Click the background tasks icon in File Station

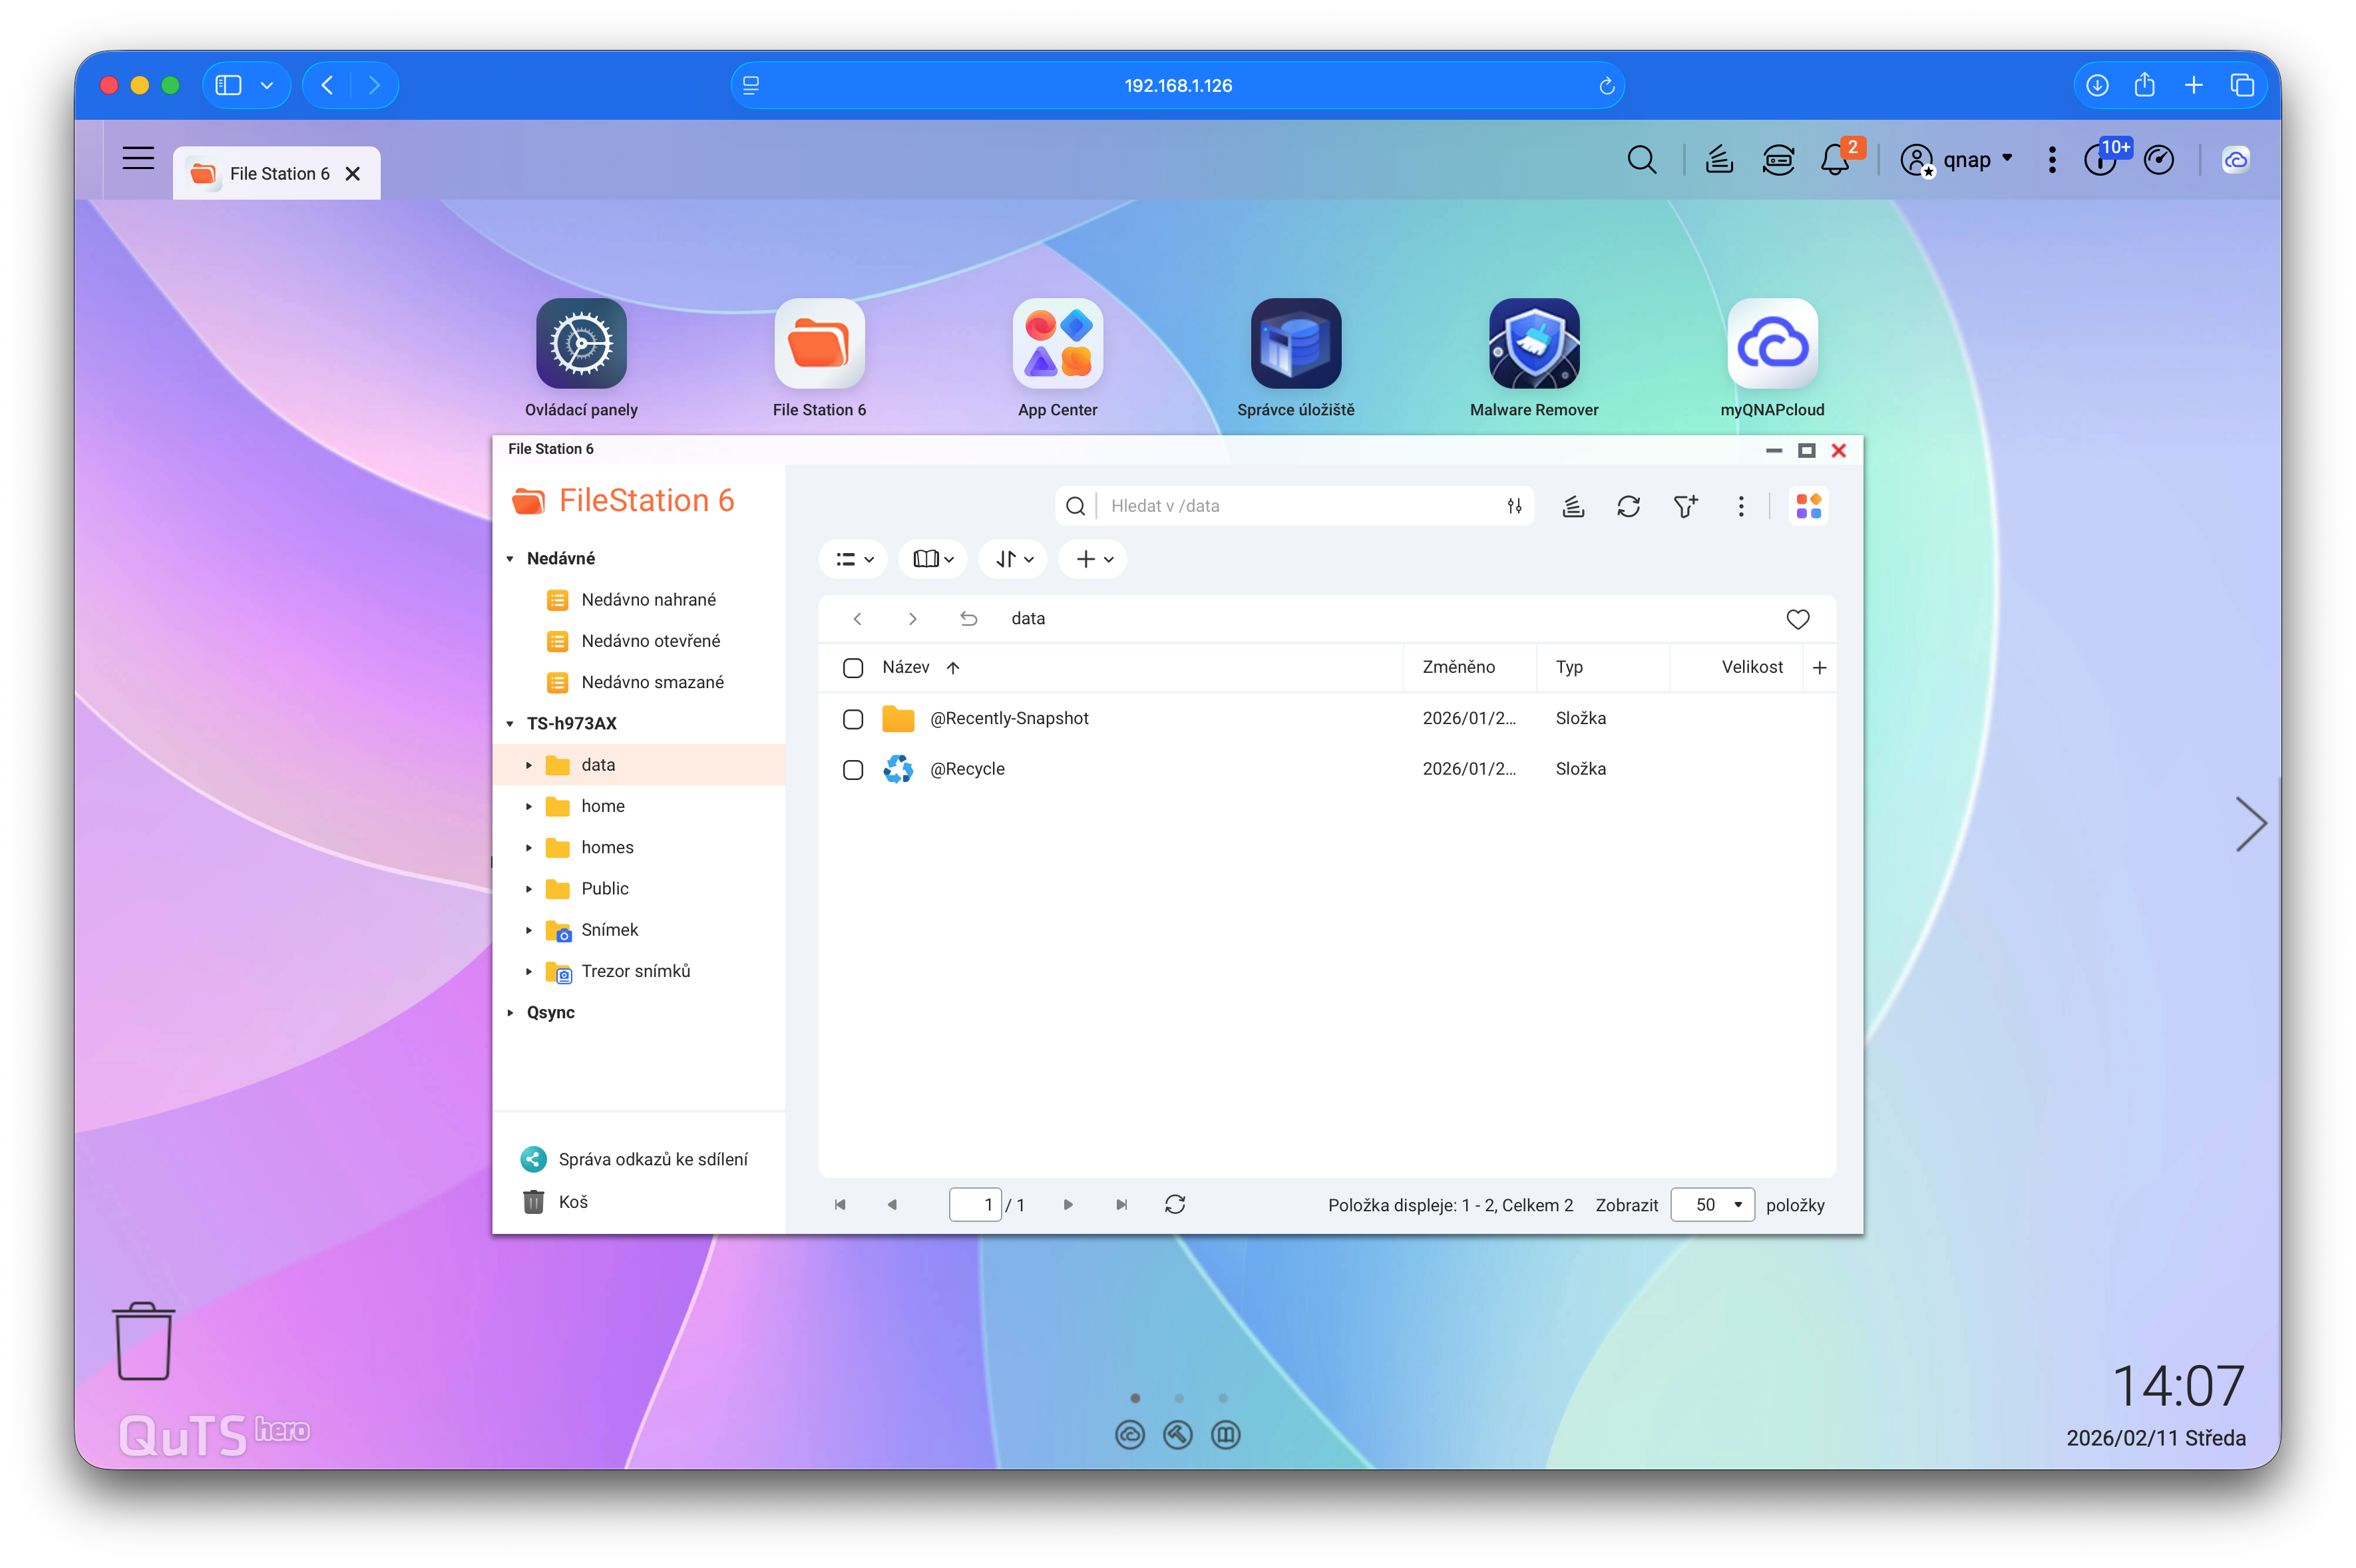(x=1573, y=506)
